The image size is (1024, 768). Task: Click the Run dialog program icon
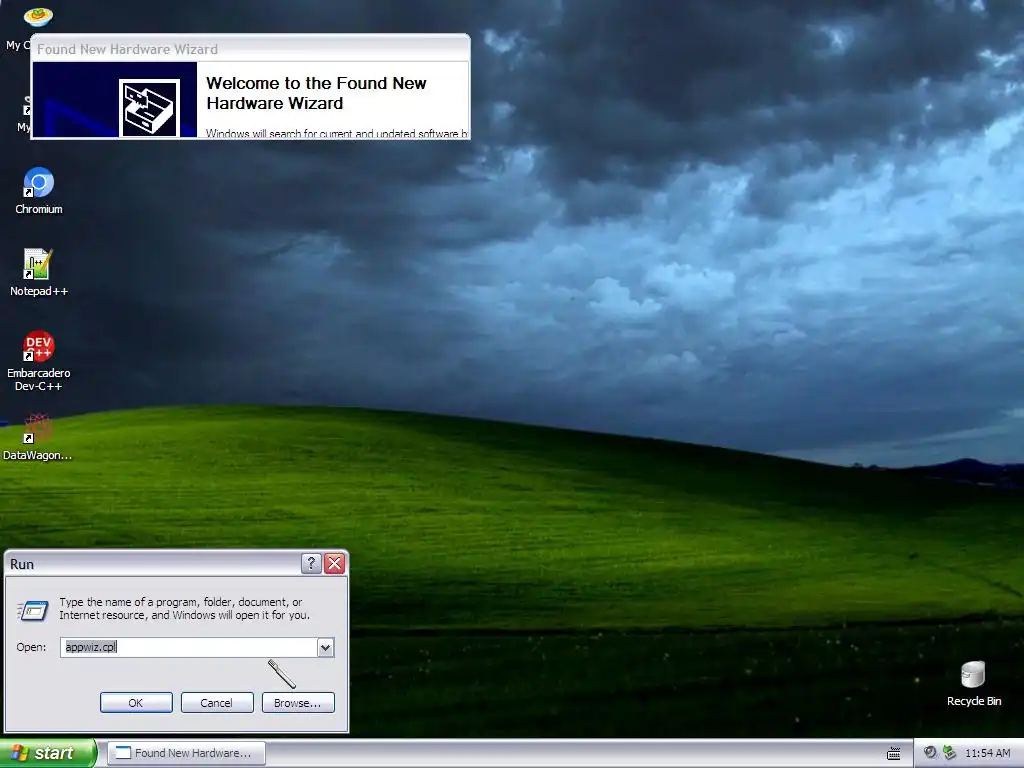click(x=32, y=610)
